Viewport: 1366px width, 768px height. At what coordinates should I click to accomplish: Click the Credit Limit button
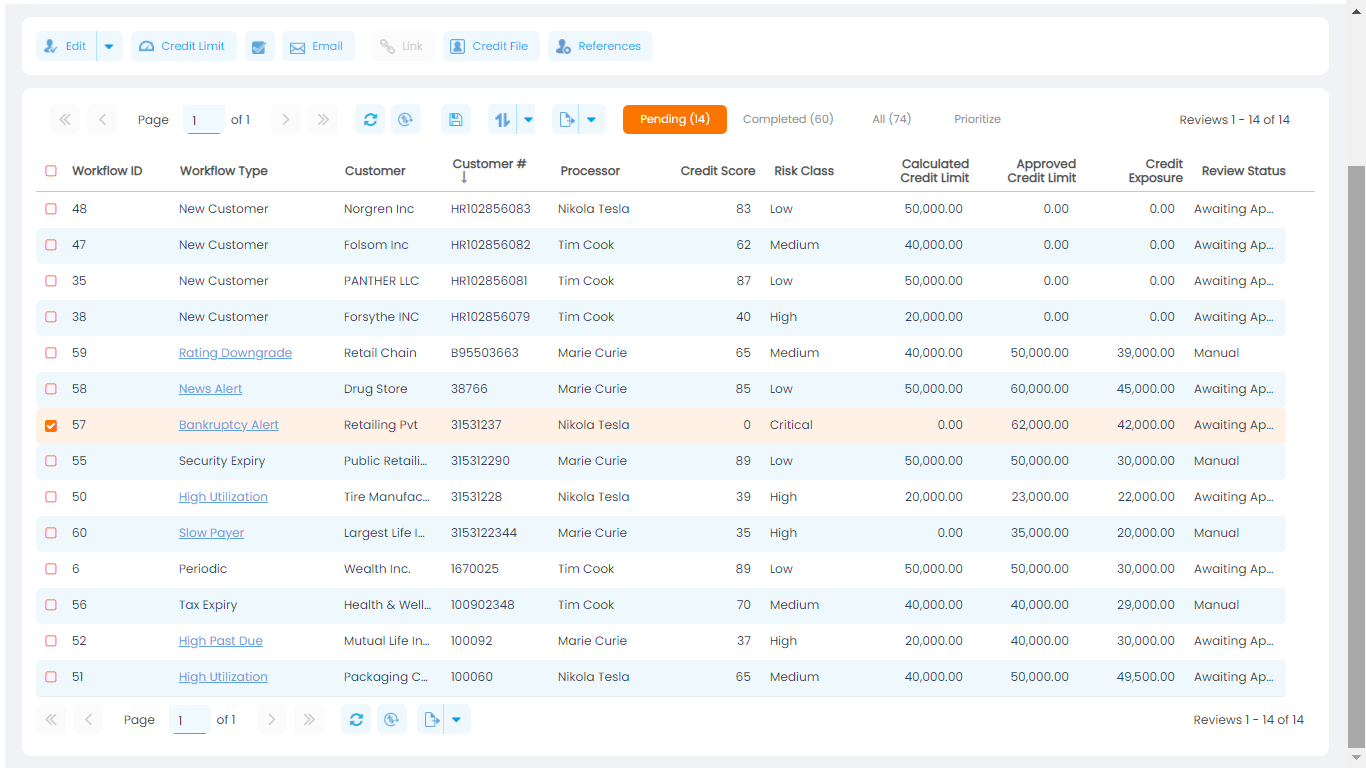183,47
